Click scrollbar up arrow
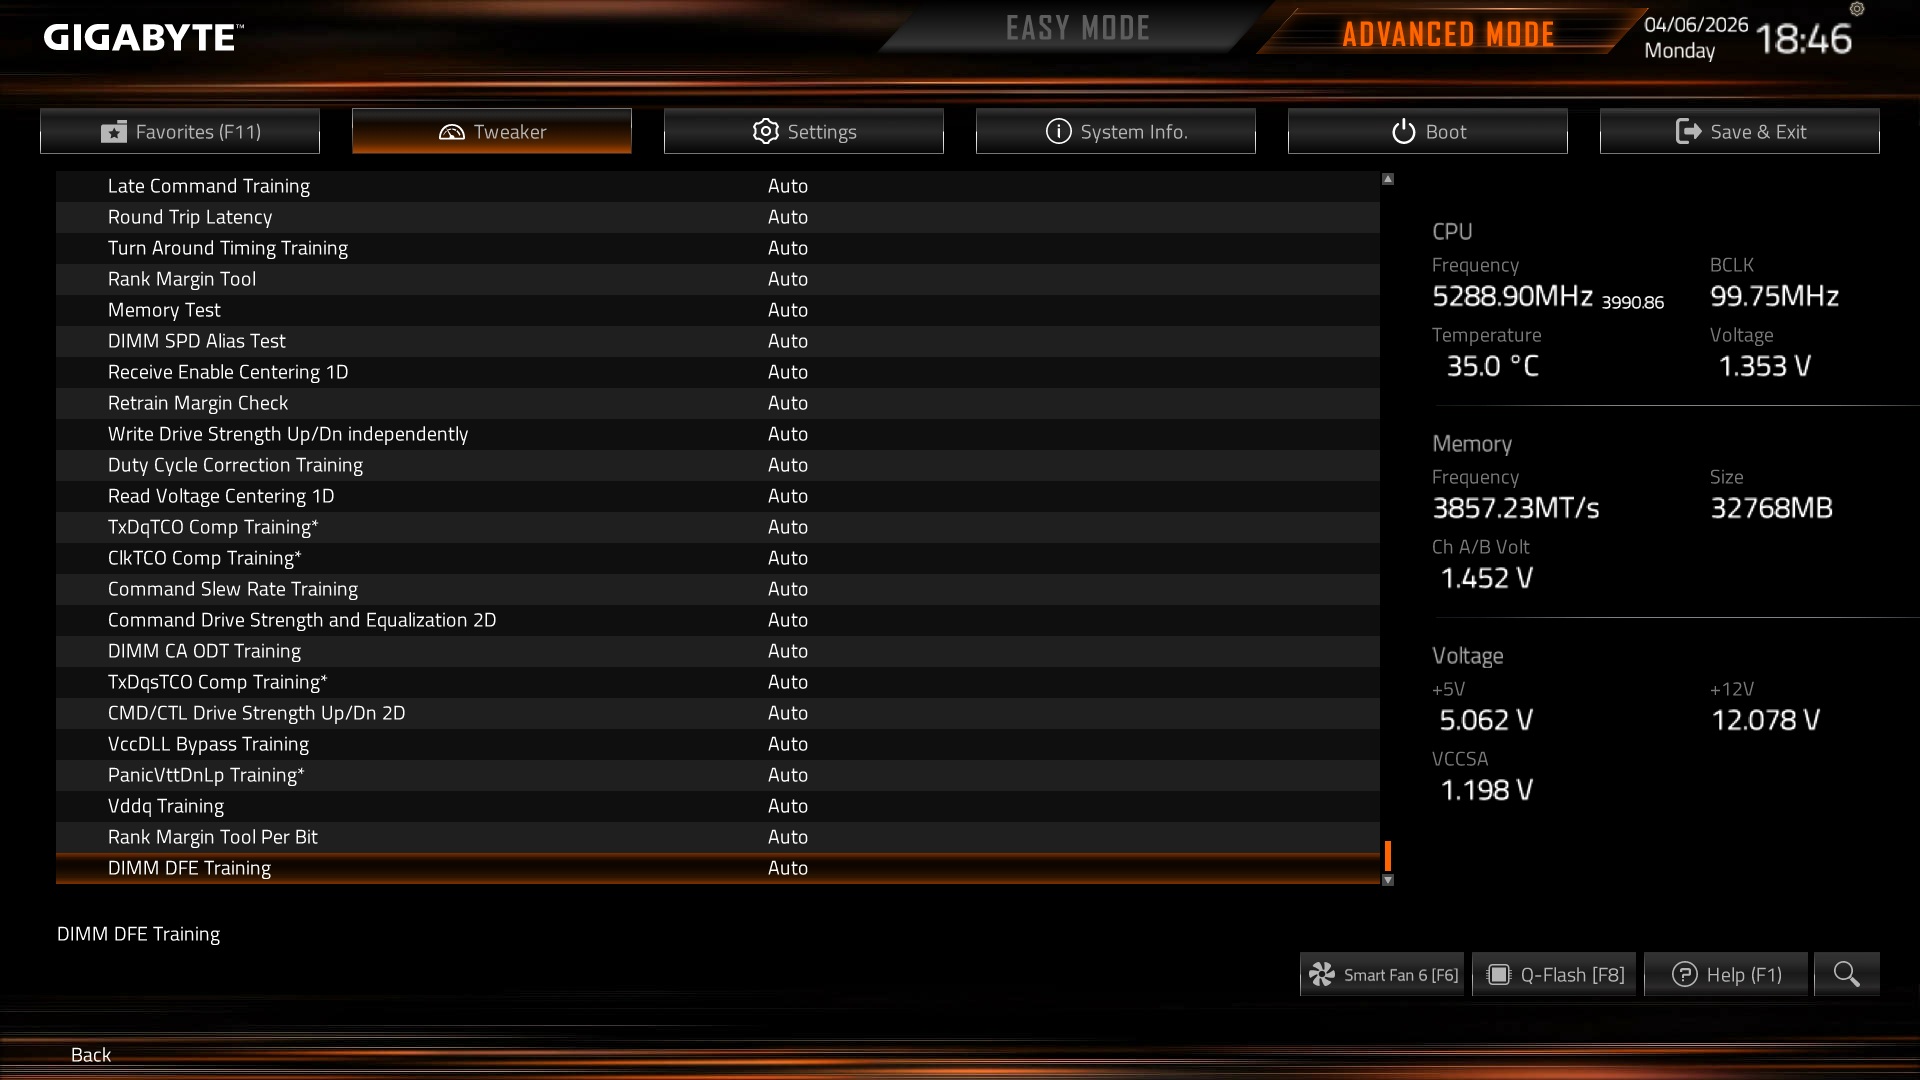Viewport: 1920px width, 1080px height. pyautogui.click(x=1388, y=179)
